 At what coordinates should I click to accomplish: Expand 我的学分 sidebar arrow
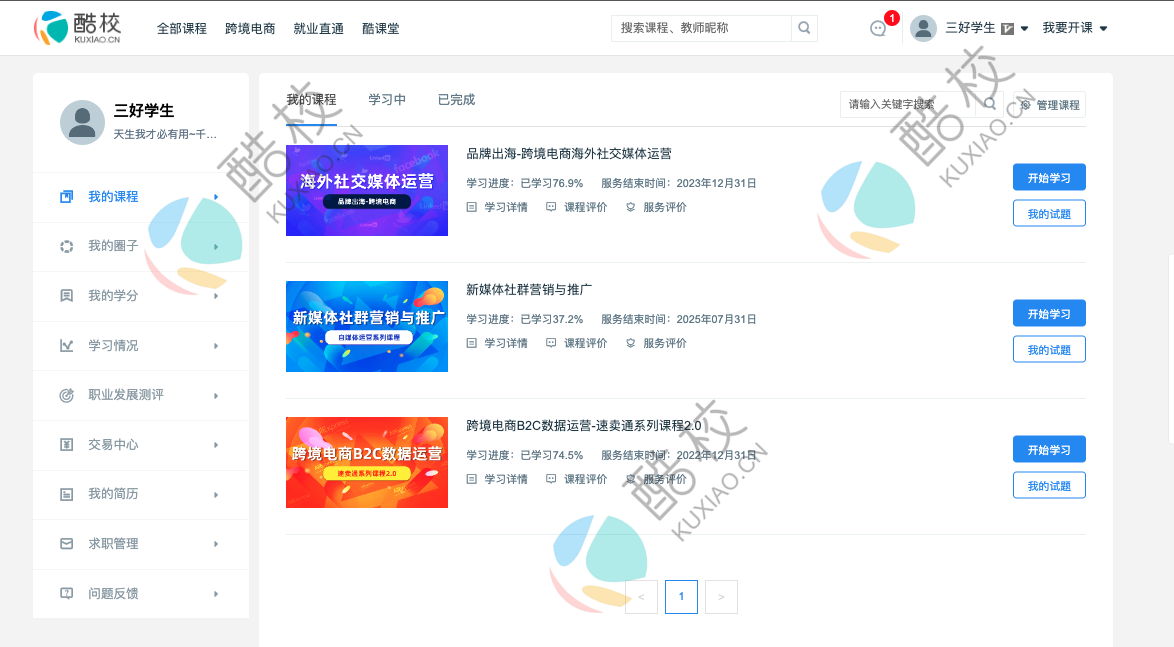coord(216,296)
